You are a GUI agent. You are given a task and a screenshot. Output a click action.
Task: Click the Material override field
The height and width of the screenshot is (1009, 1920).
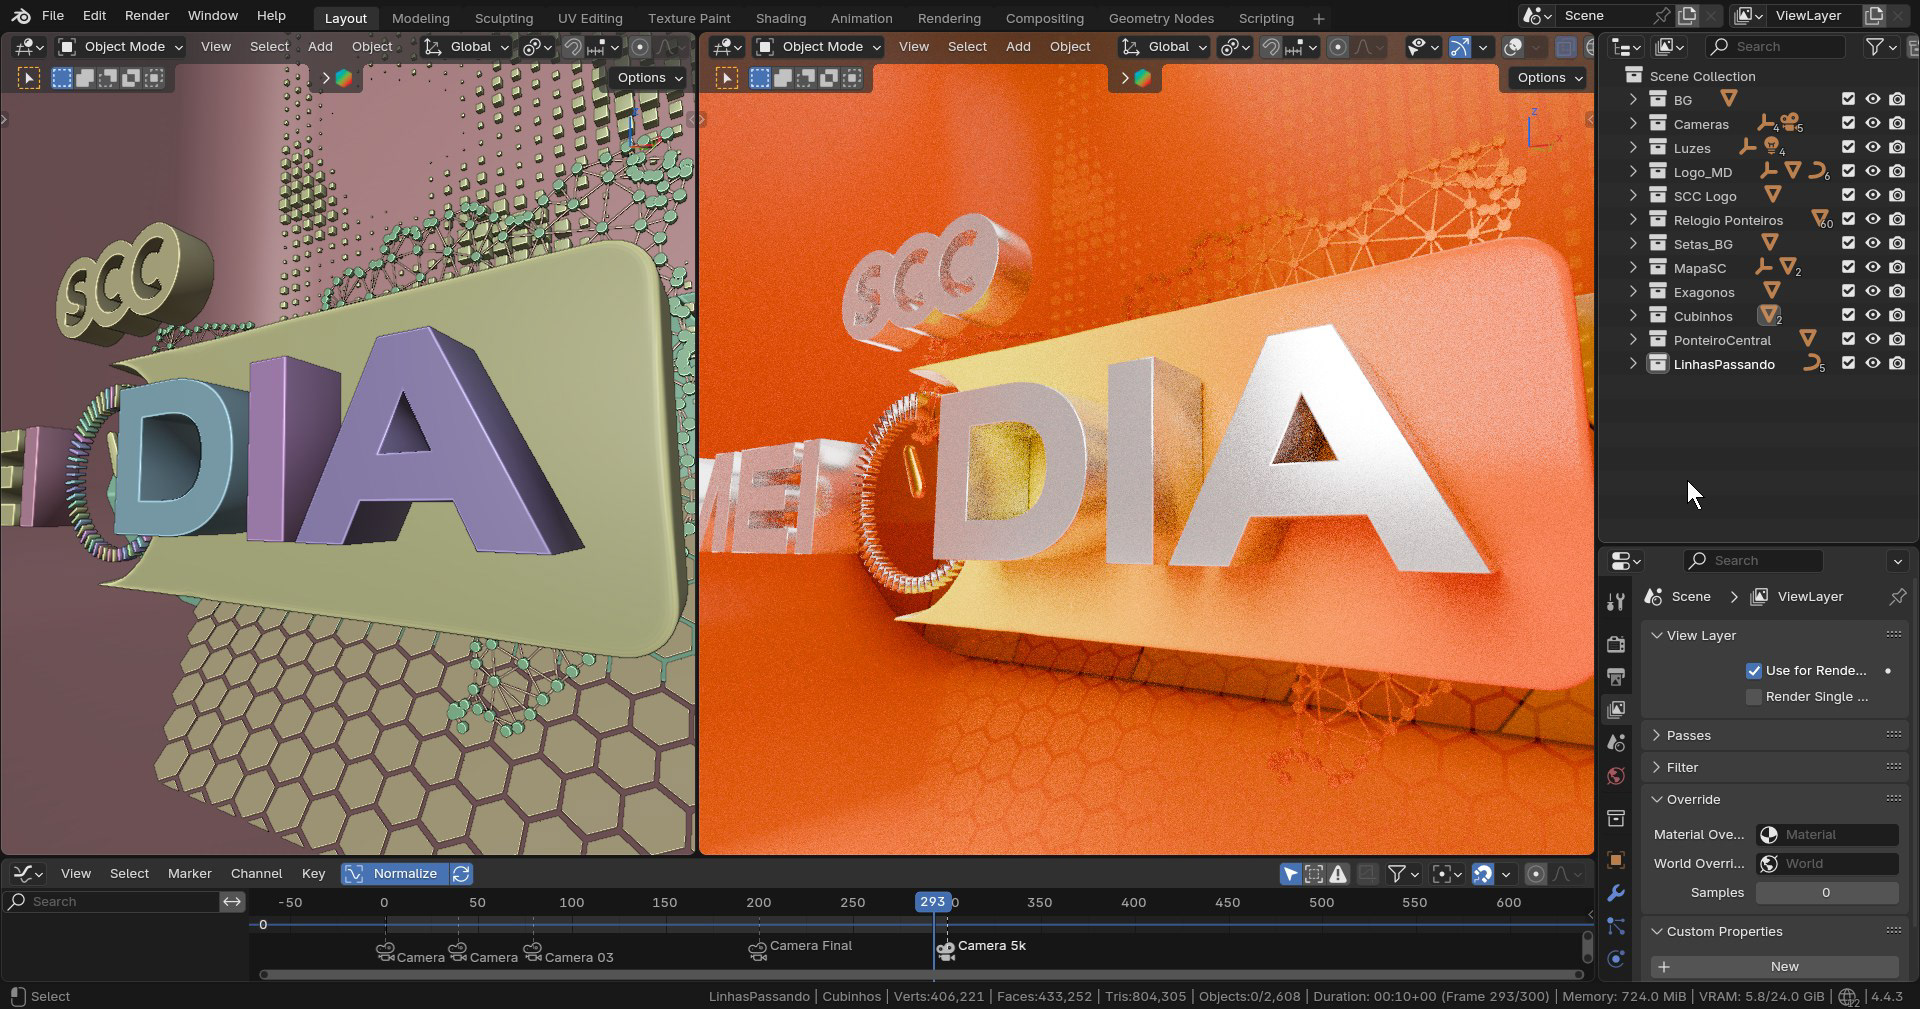pyautogui.click(x=1828, y=835)
